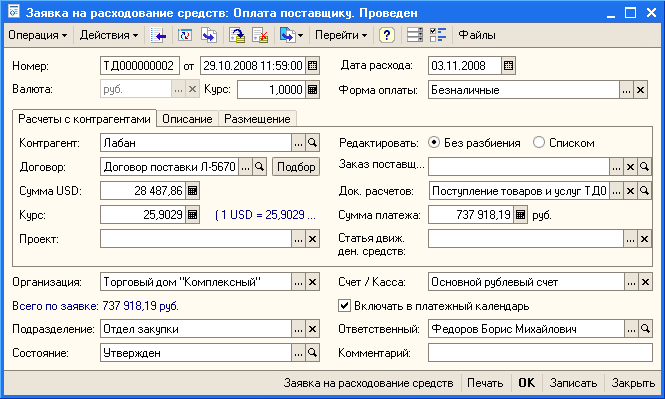Open Заказ поставщика record via magnifier
665x399 pixels.
click(x=645, y=167)
